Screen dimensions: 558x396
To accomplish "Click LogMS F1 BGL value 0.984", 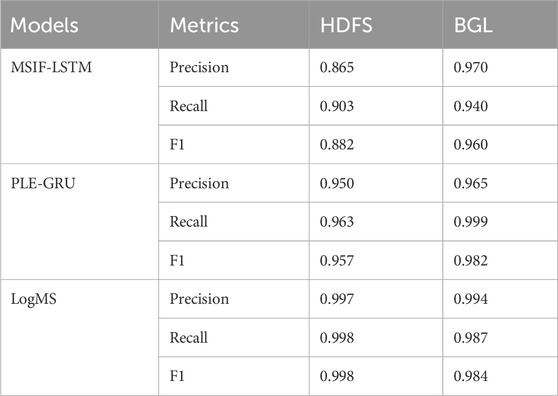I will coord(470,376).
